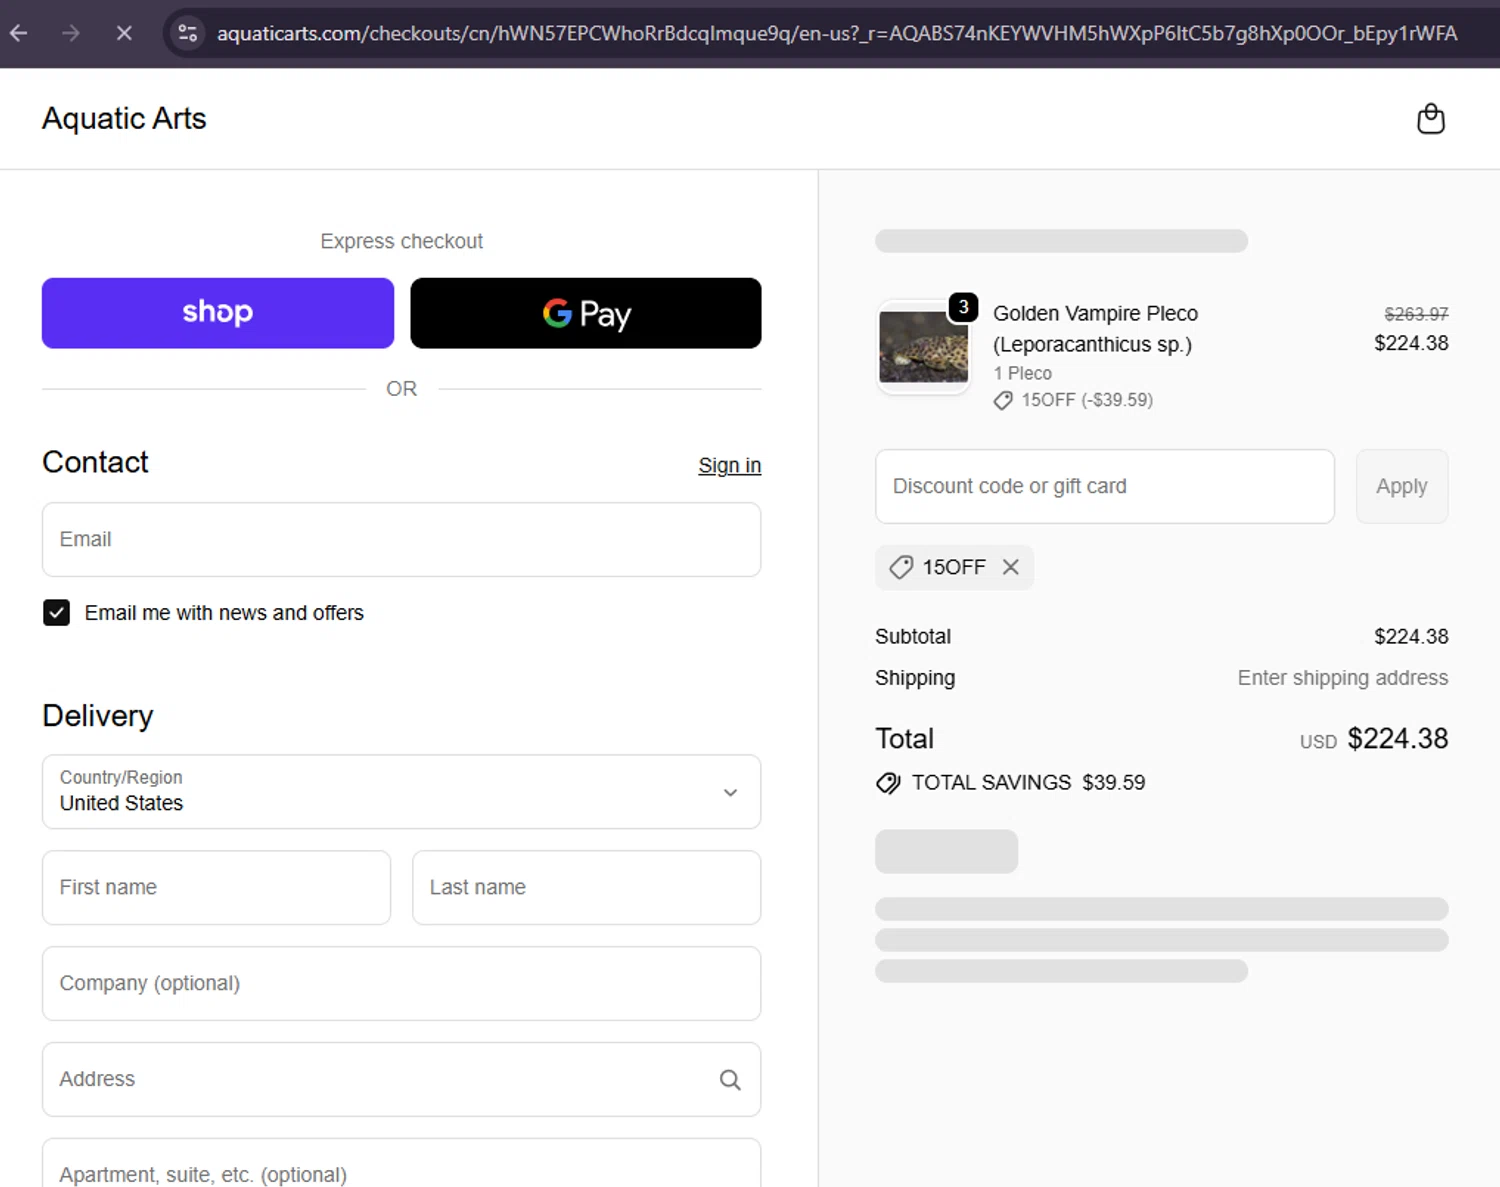Open site information icon in address bar
This screenshot has width=1500, height=1187.
tap(187, 33)
